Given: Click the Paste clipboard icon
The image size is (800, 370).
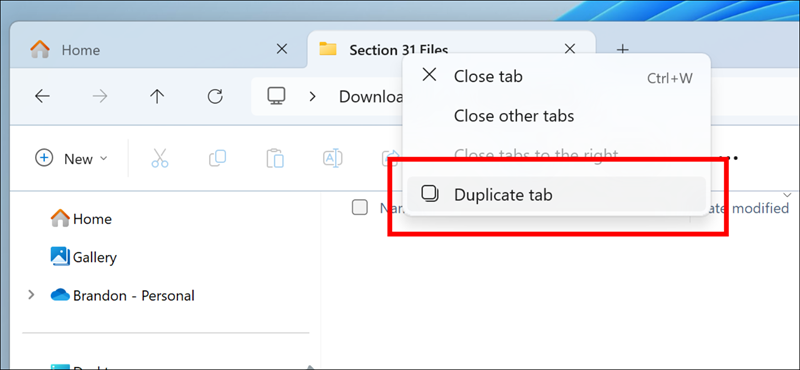Looking at the screenshot, I should (275, 159).
